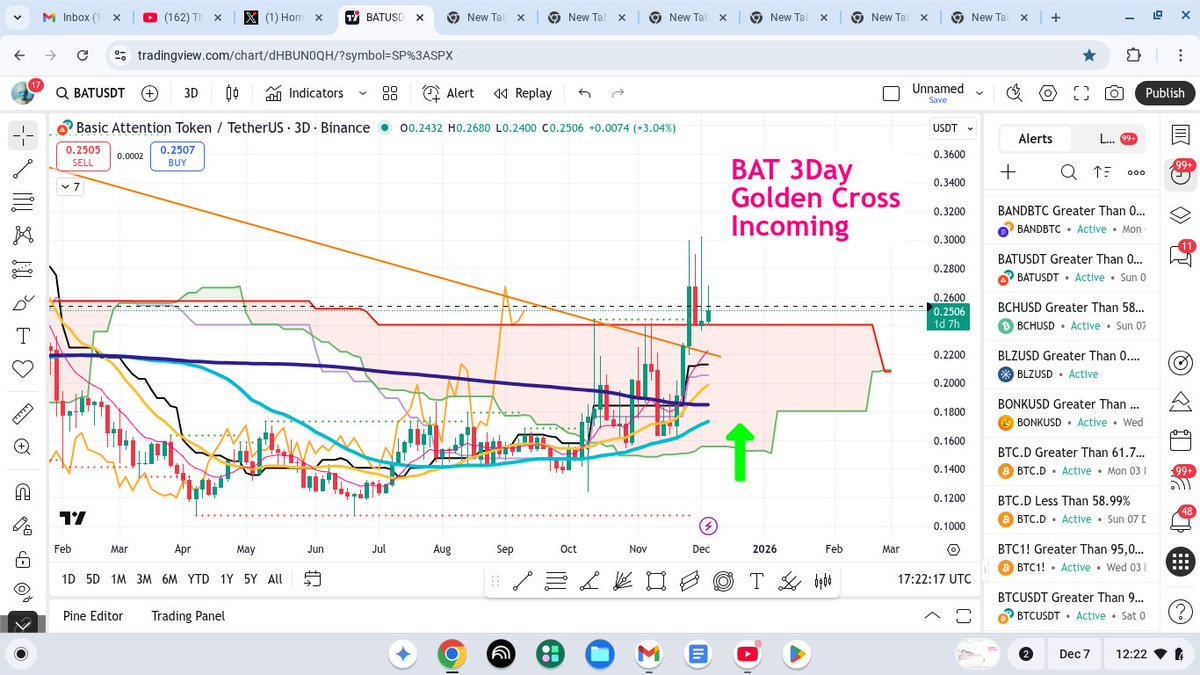
Task: Toggle fullscreen mode icon
Action: [x=1081, y=93]
